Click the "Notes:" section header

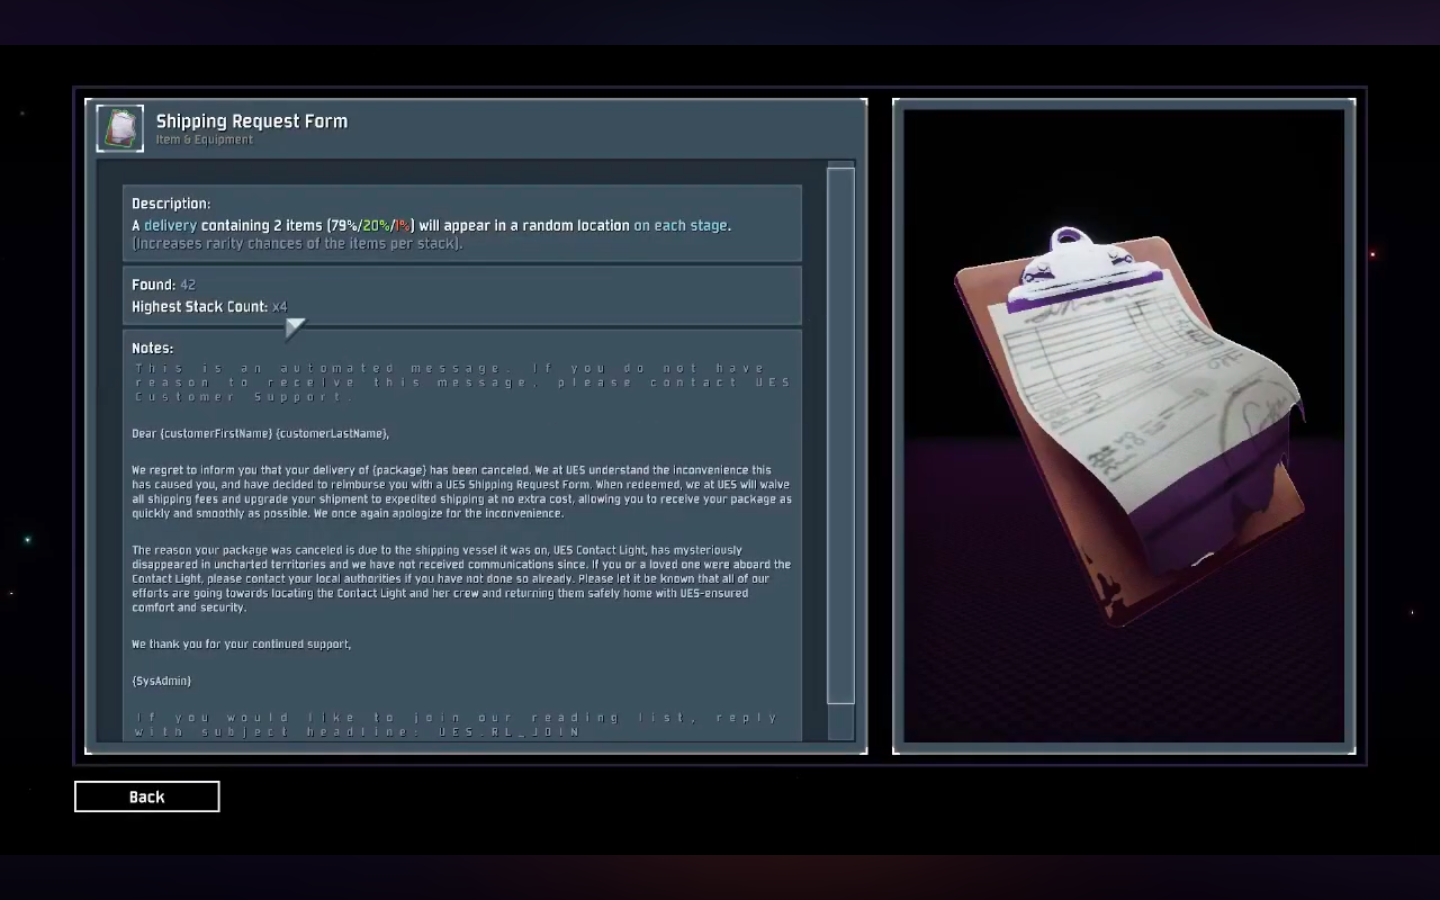pos(152,348)
